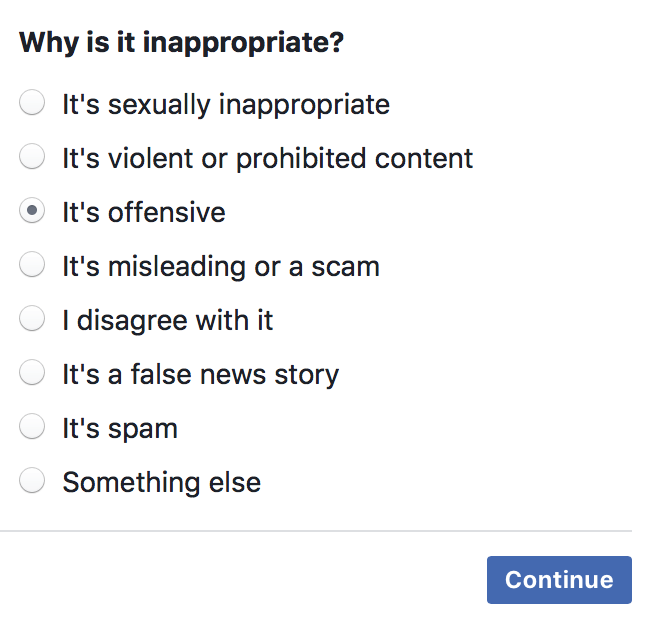Viewport: 650px width, 626px height.
Task: Click the empty footer area left of Continue
Action: [x=240, y=580]
